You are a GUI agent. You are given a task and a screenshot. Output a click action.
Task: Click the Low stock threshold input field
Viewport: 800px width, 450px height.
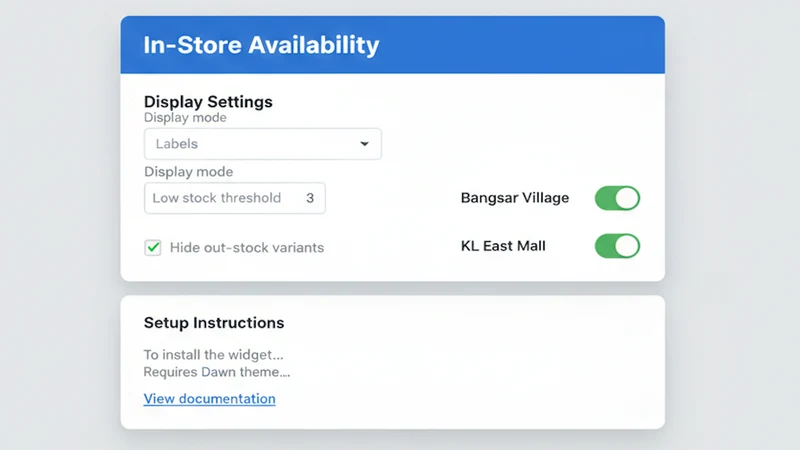coord(235,198)
